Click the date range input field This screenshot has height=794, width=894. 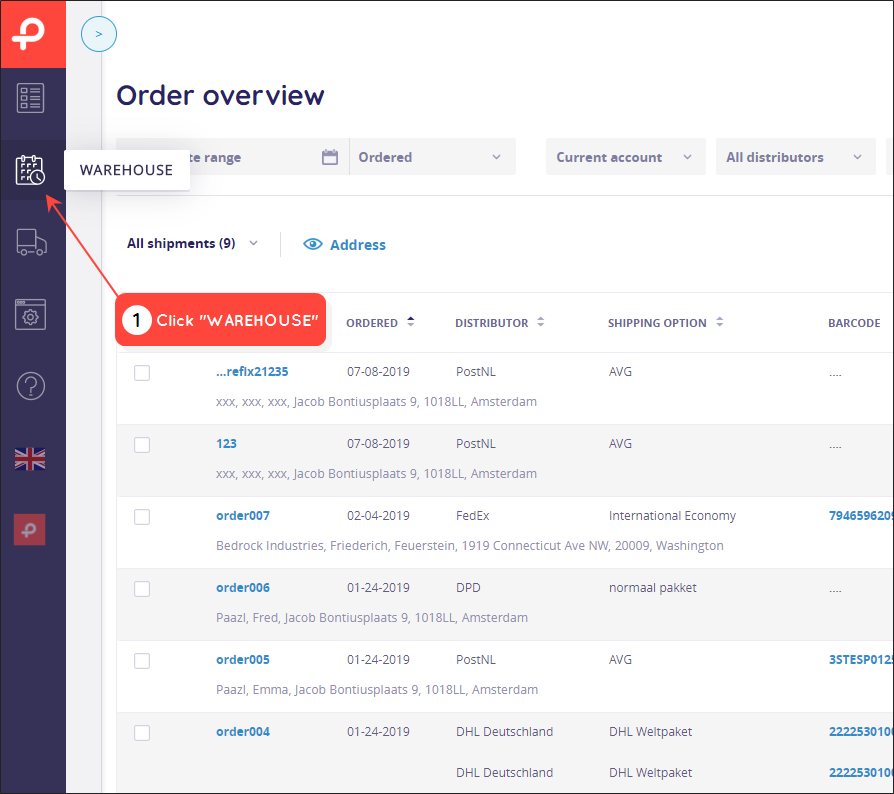[233, 157]
